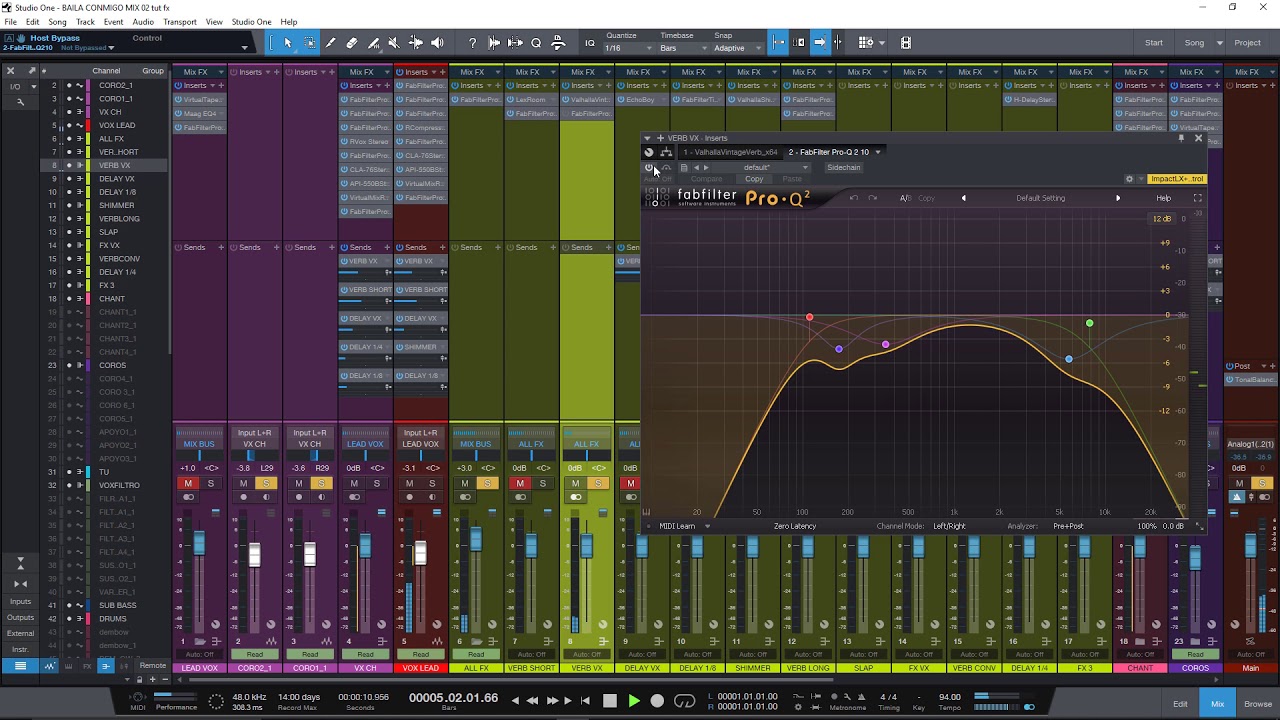Click Pro-Q 2 undo arrow
The height and width of the screenshot is (720, 1280).
tap(853, 198)
